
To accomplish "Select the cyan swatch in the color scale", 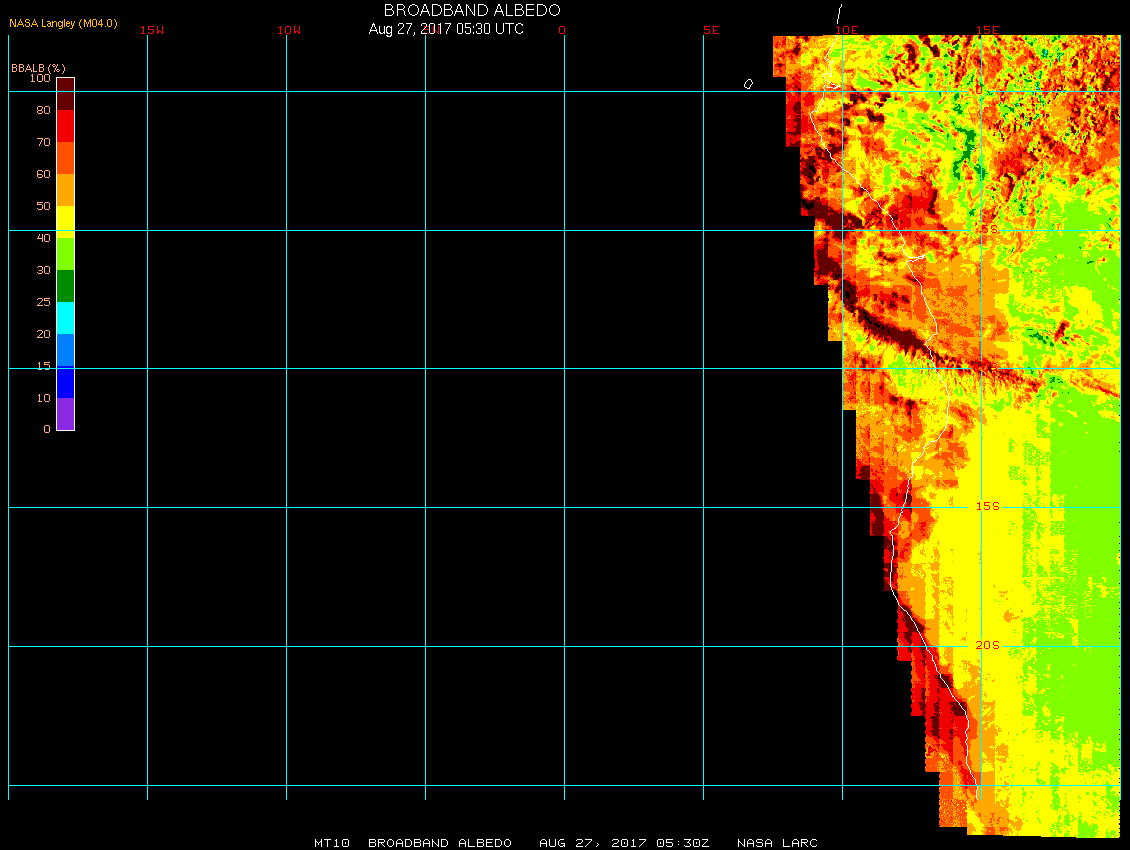I will coord(65,318).
